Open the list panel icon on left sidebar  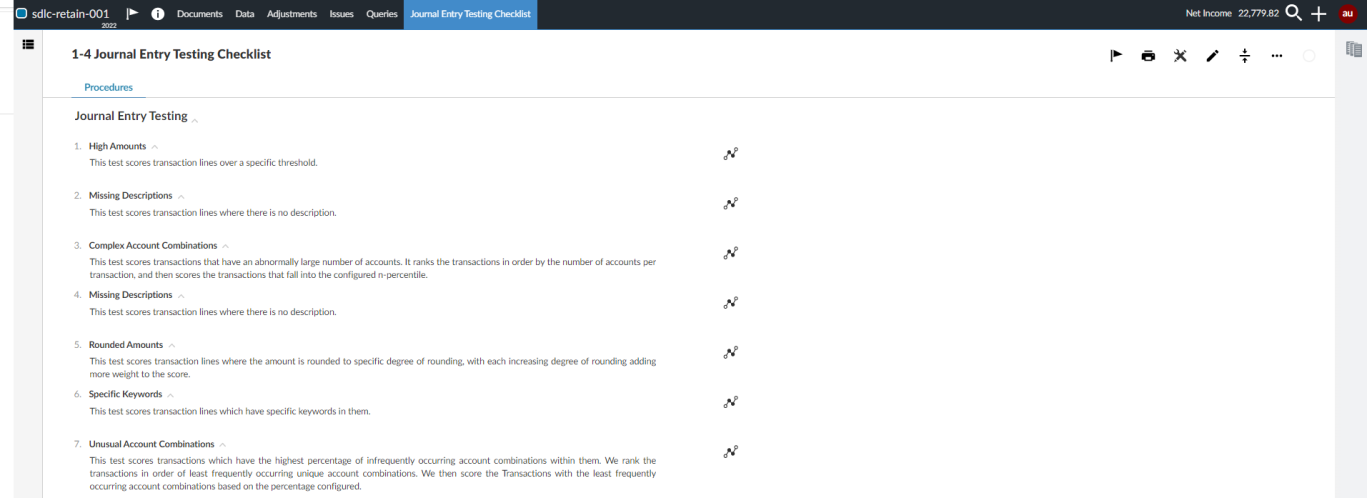pyautogui.click(x=28, y=45)
